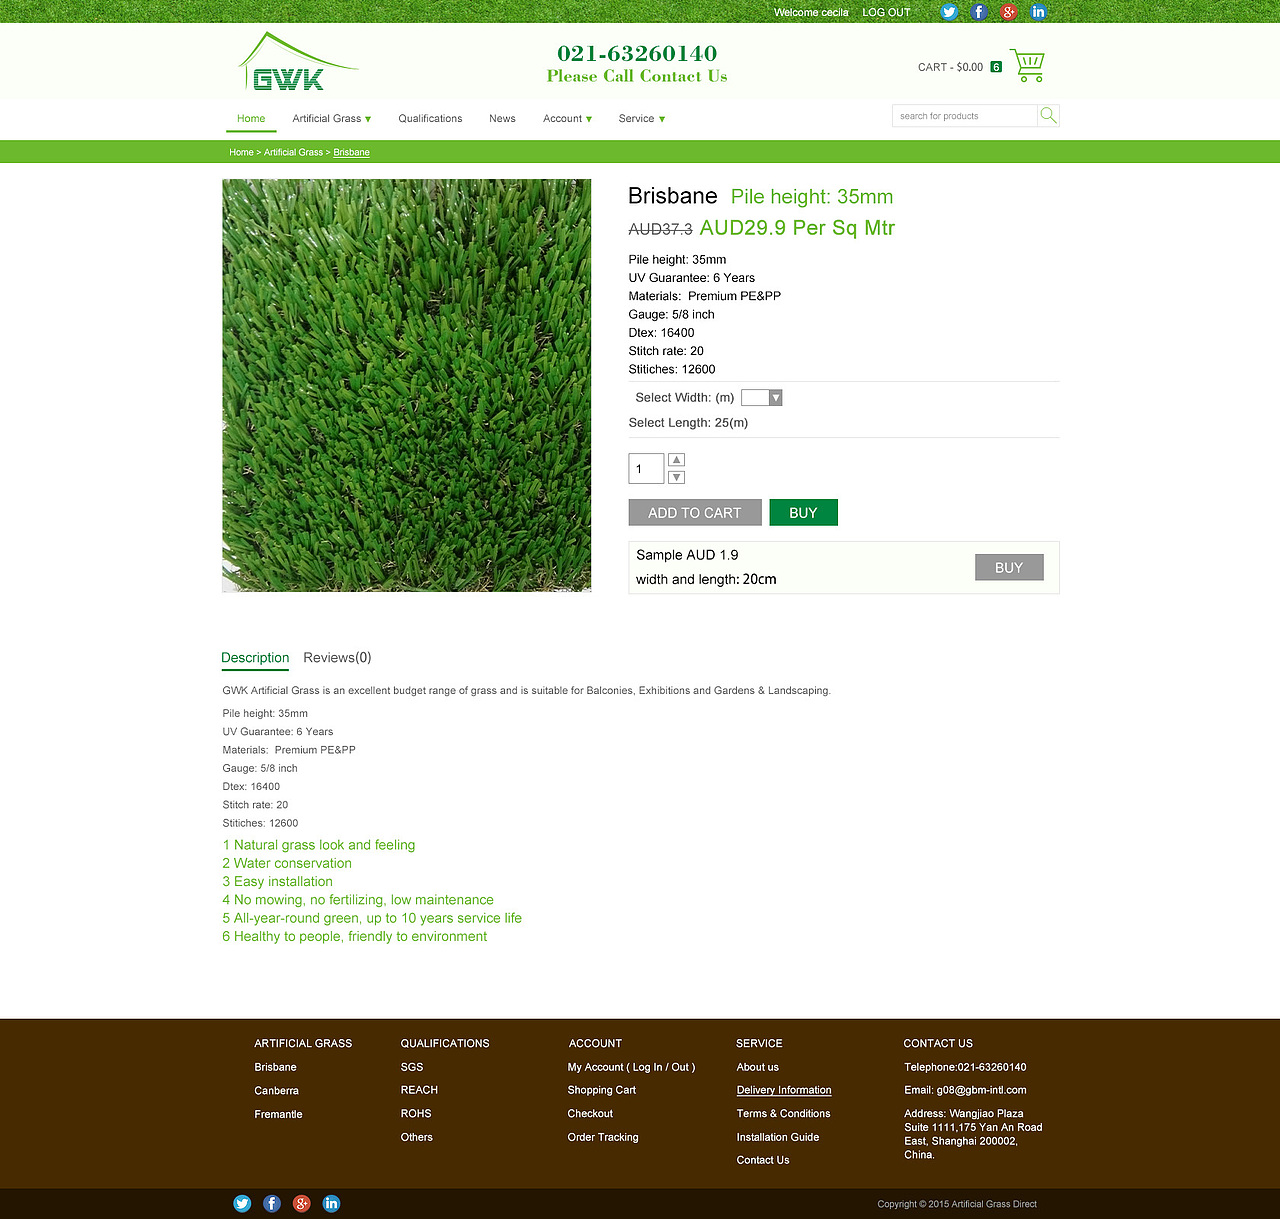Click '2 Water conservation' feature line

pos(287,863)
